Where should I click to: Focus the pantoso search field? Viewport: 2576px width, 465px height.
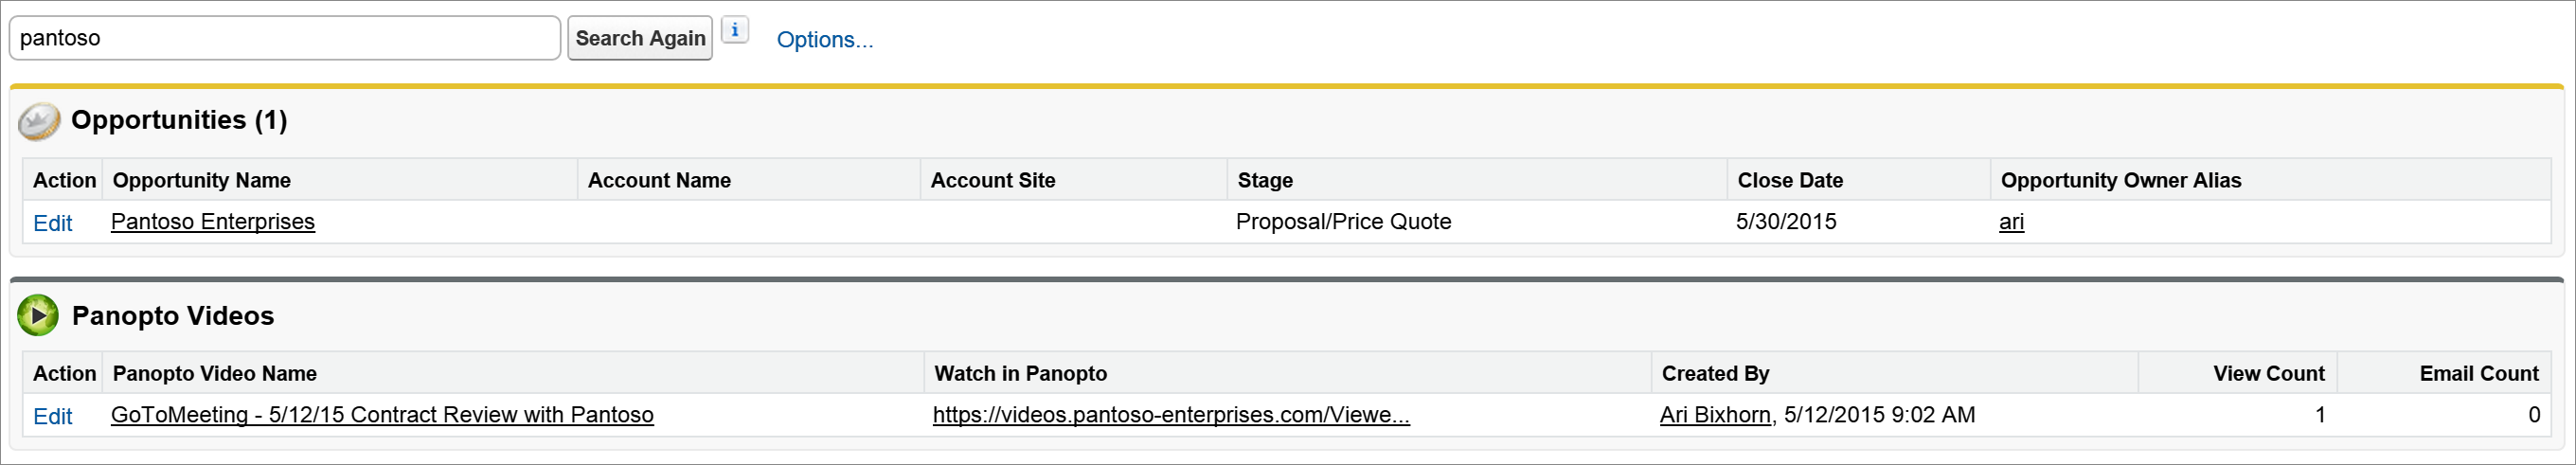pos(285,38)
